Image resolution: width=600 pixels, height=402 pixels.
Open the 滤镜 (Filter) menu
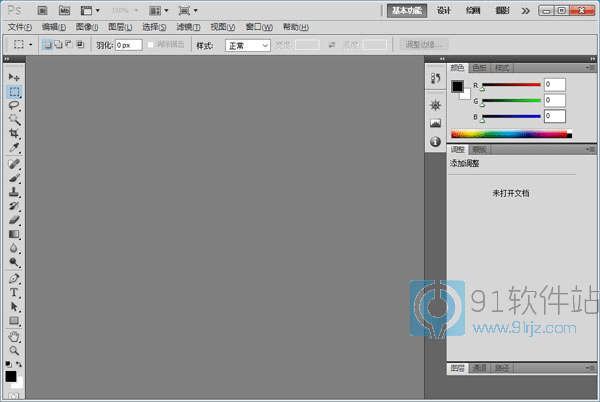click(186, 27)
